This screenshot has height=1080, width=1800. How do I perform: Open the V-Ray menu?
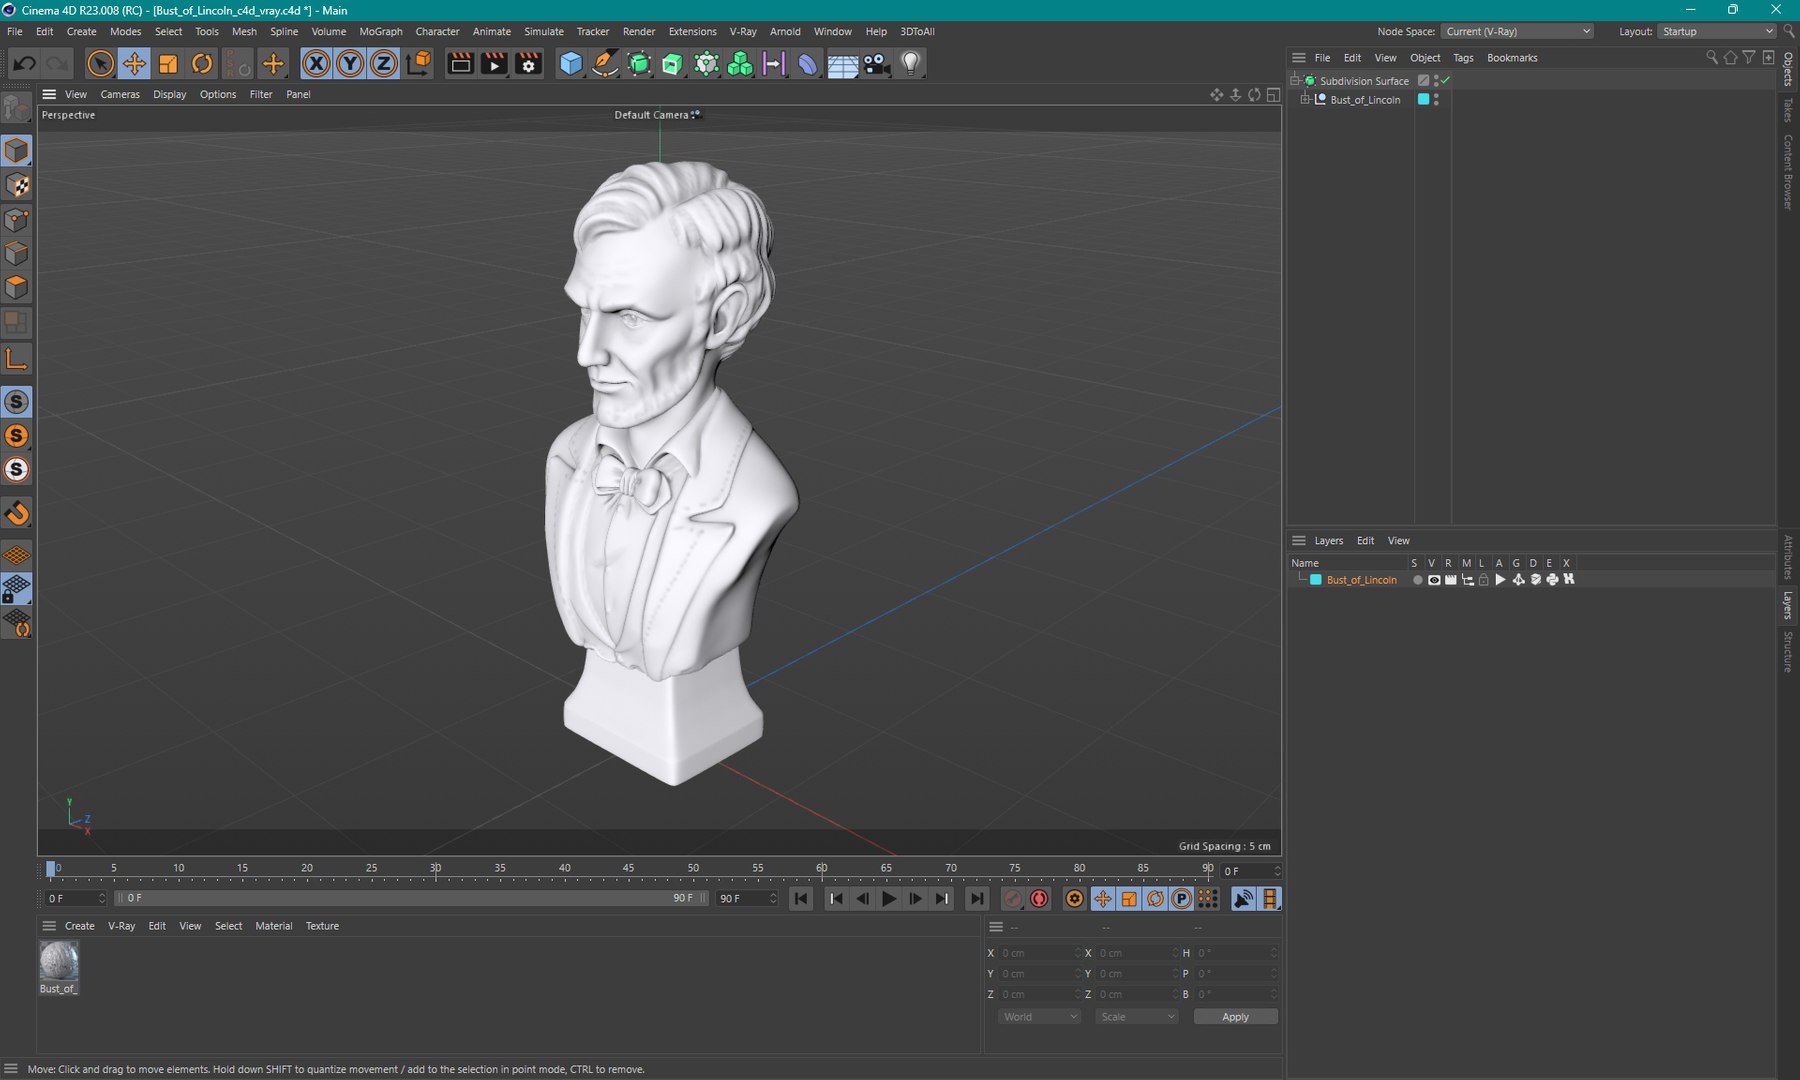click(x=743, y=31)
